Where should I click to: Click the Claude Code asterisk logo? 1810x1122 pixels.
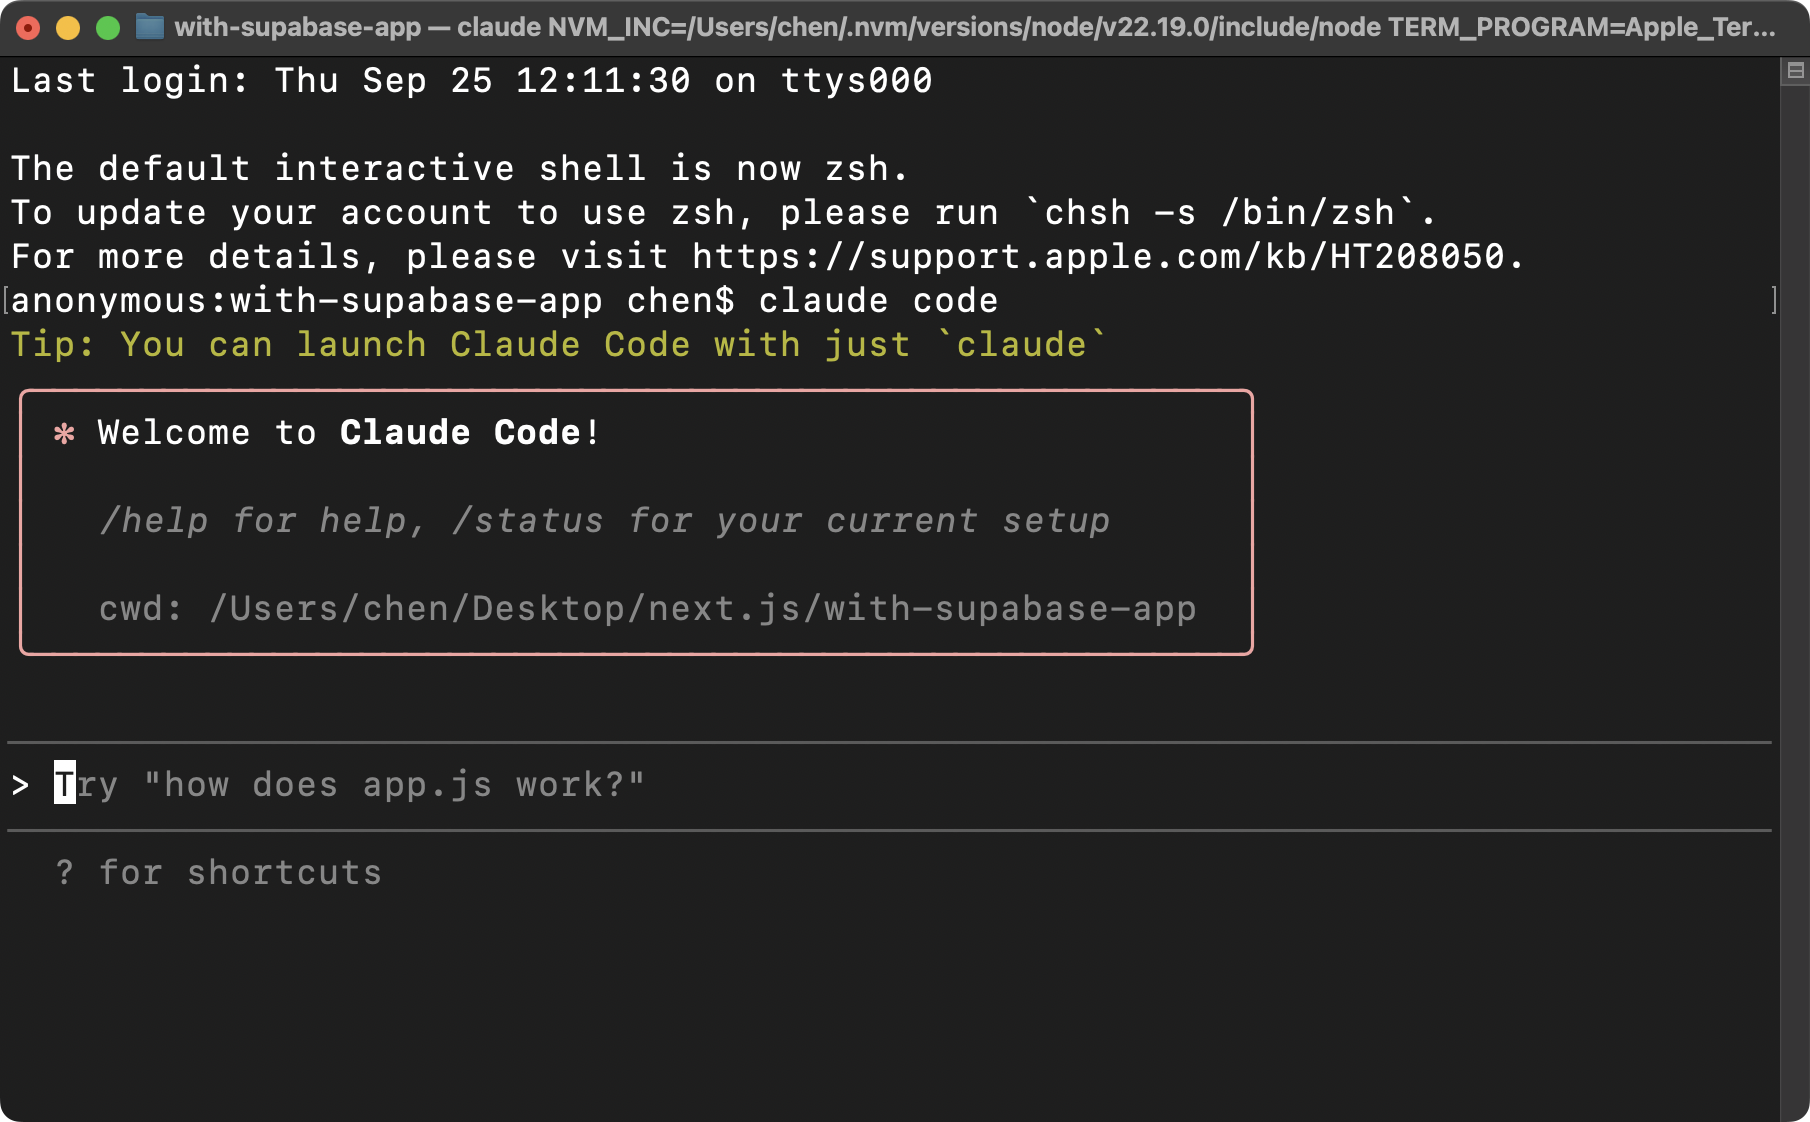pos(64,433)
